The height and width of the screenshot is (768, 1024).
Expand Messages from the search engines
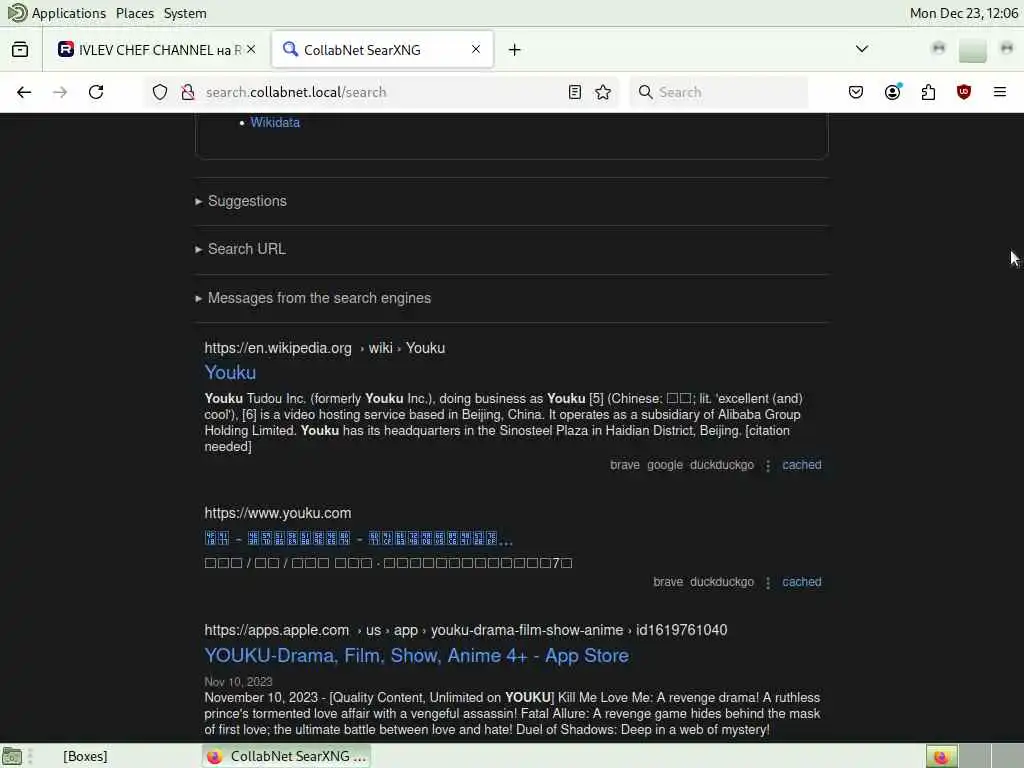[x=313, y=298]
